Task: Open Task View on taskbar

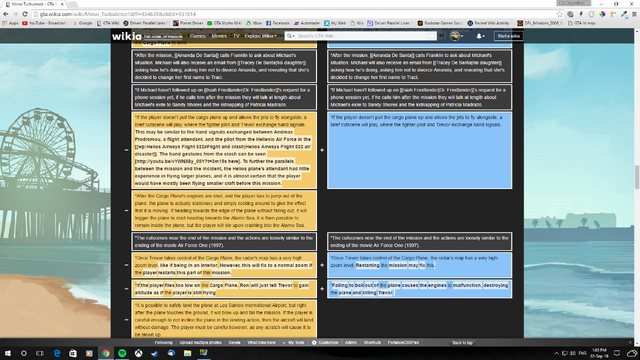Action: coord(40,353)
